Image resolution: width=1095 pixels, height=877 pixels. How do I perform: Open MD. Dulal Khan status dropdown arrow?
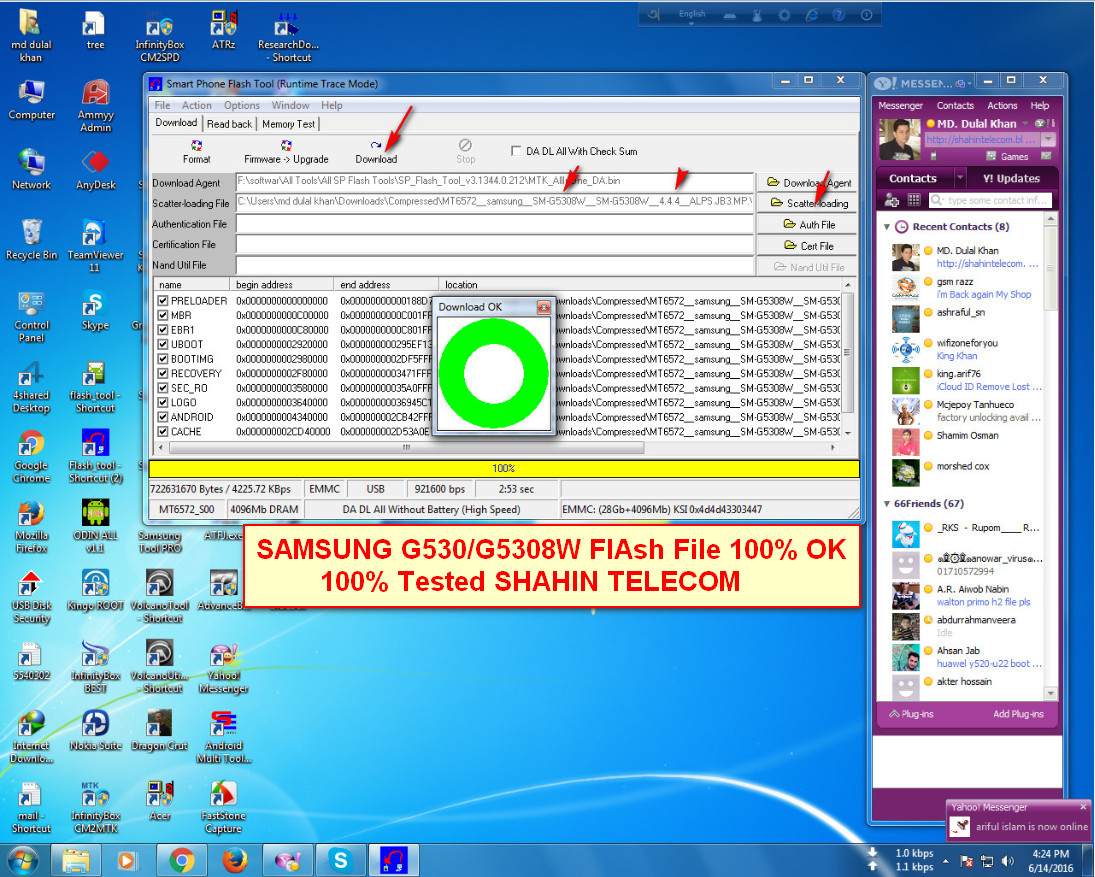coord(1025,124)
